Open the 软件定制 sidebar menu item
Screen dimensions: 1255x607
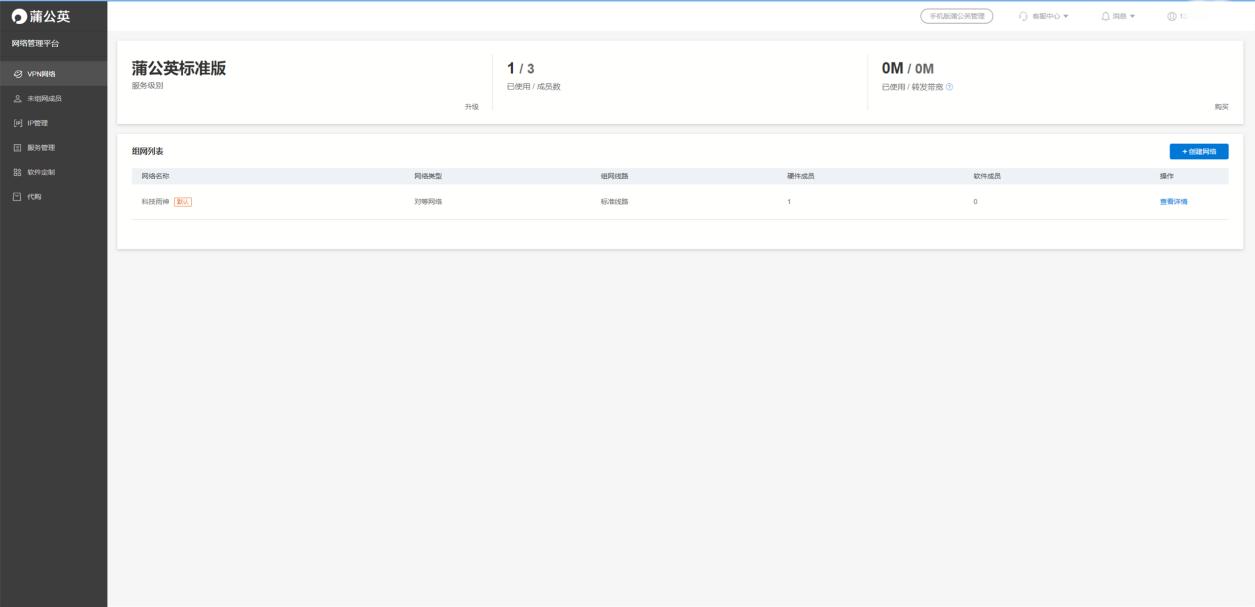pos(53,172)
